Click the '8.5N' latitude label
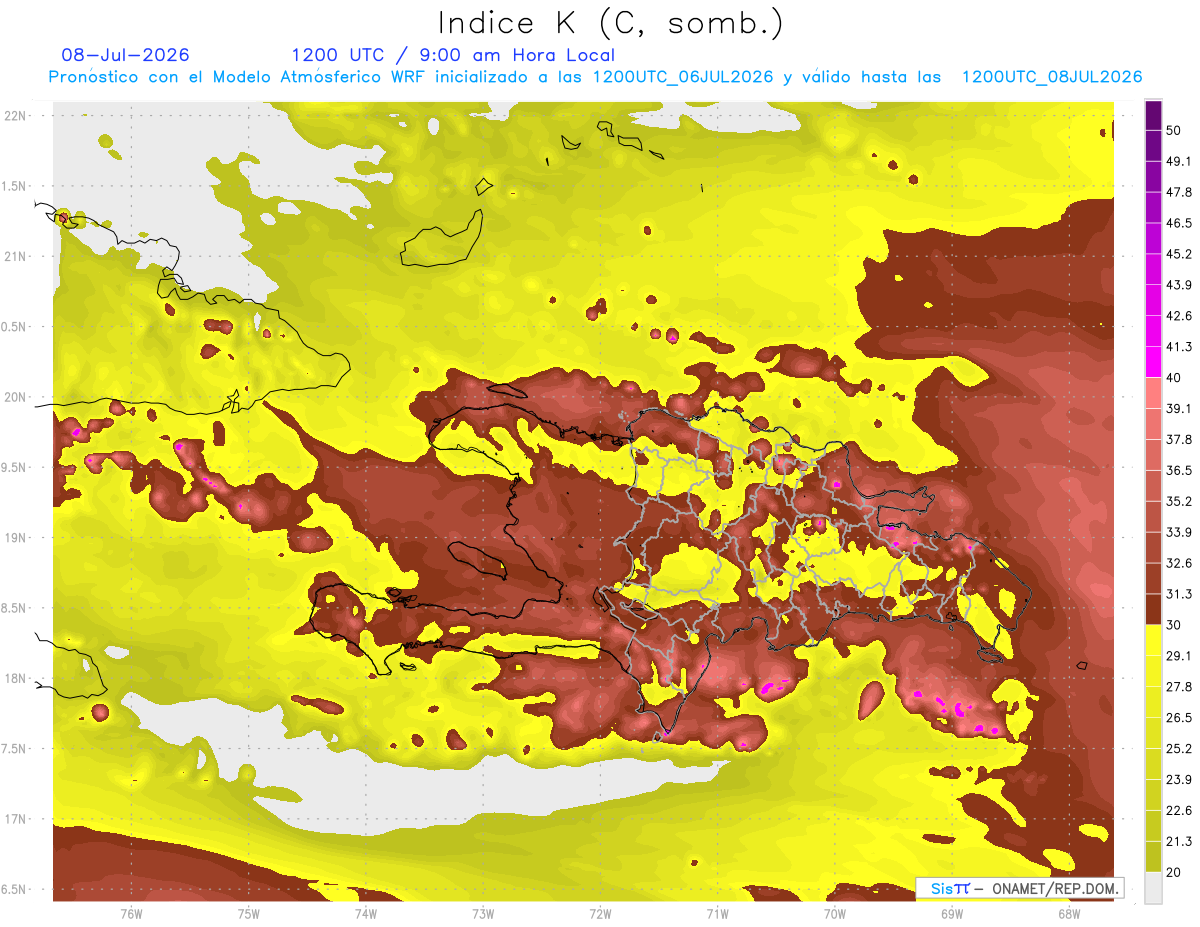 click(15, 608)
